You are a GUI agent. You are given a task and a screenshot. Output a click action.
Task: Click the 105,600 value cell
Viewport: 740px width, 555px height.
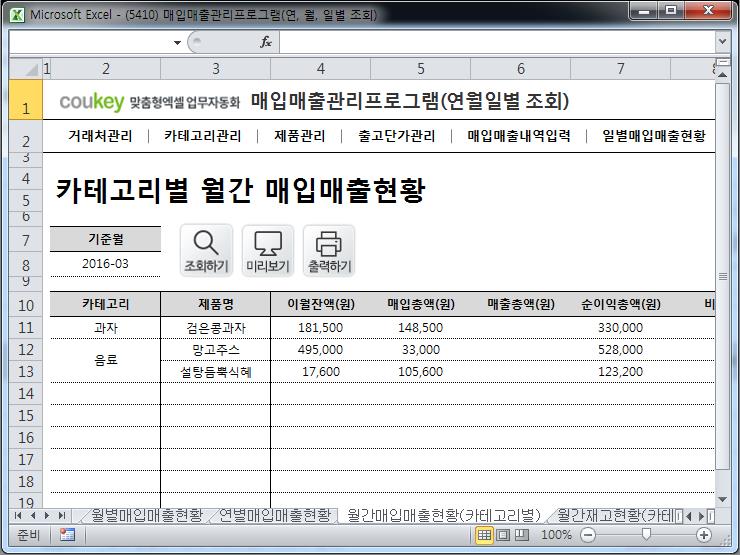420,372
